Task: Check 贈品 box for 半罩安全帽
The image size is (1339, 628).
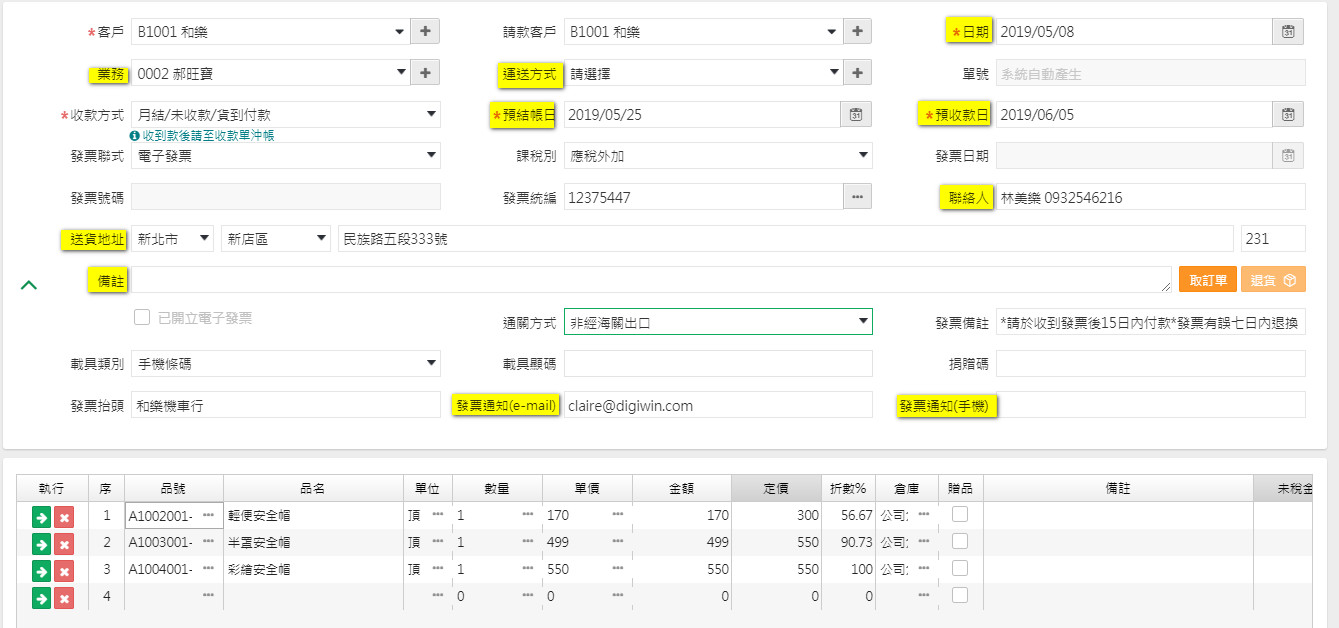Action: [960, 541]
